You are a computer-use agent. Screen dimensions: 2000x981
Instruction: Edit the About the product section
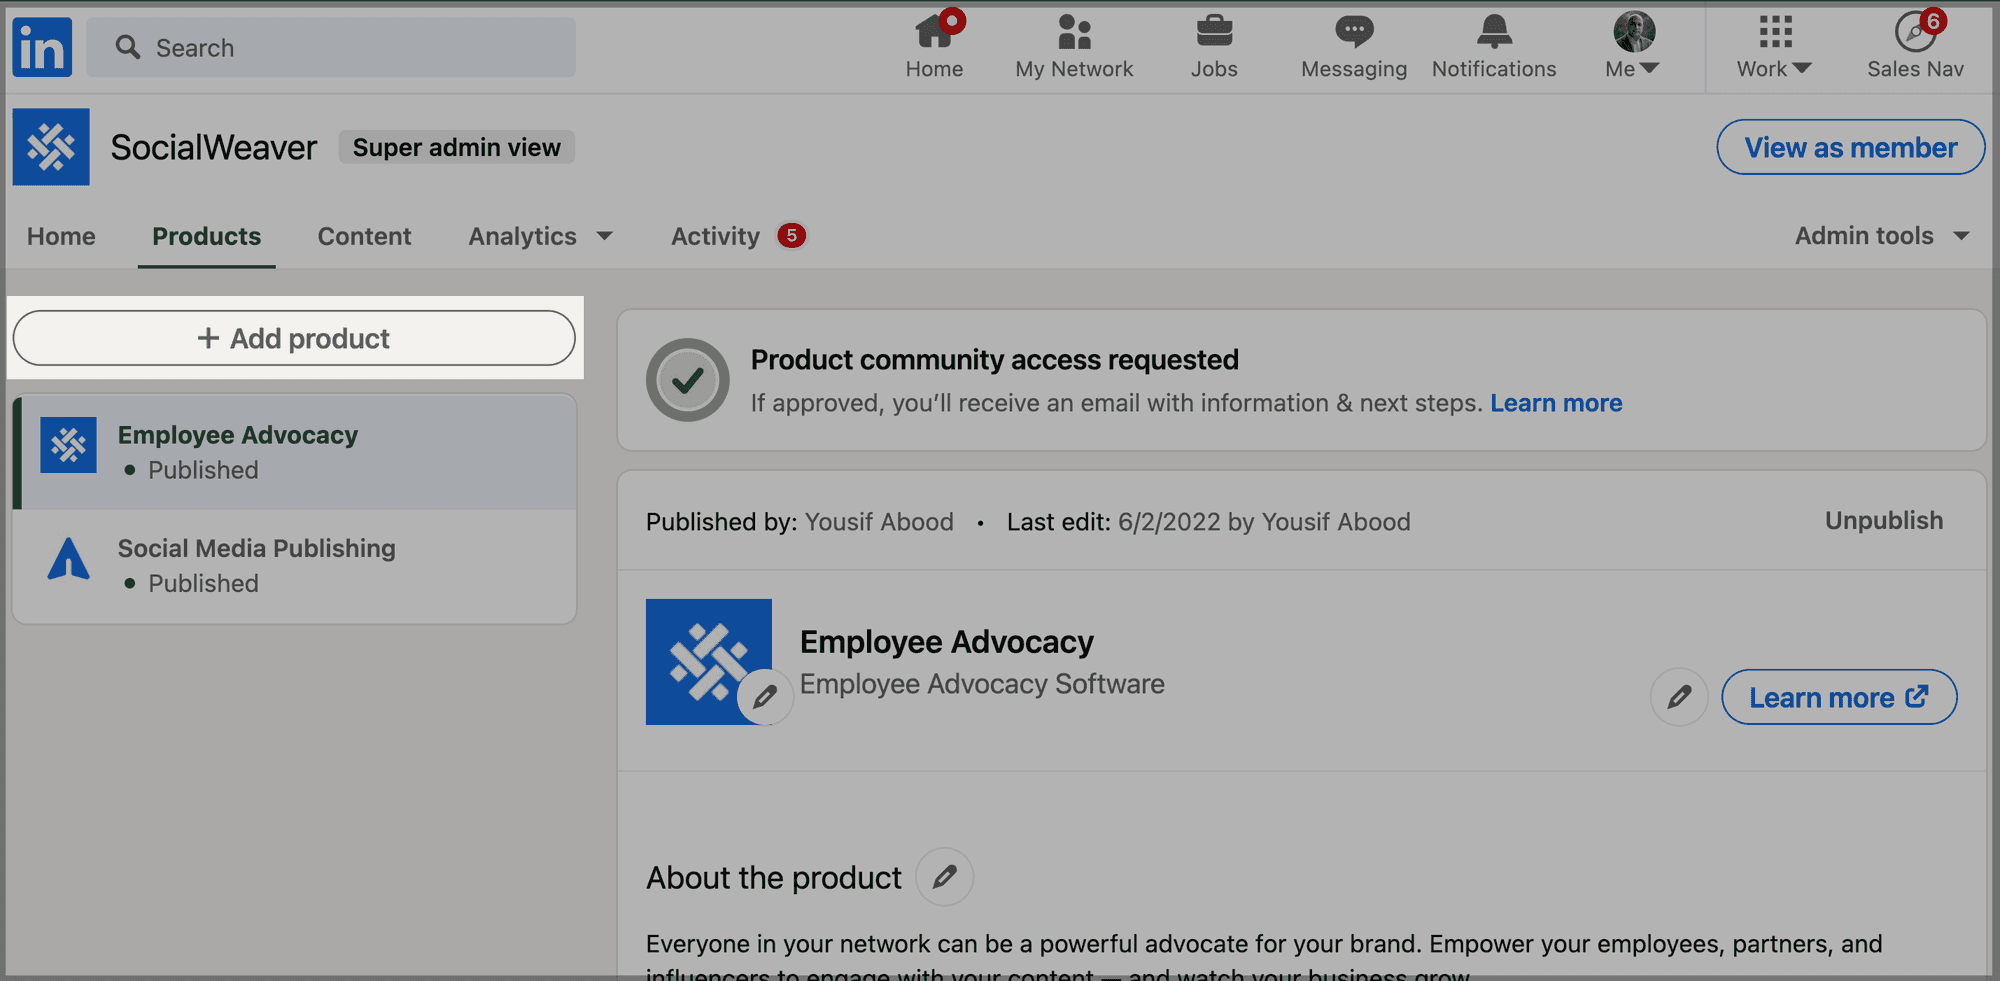944,877
